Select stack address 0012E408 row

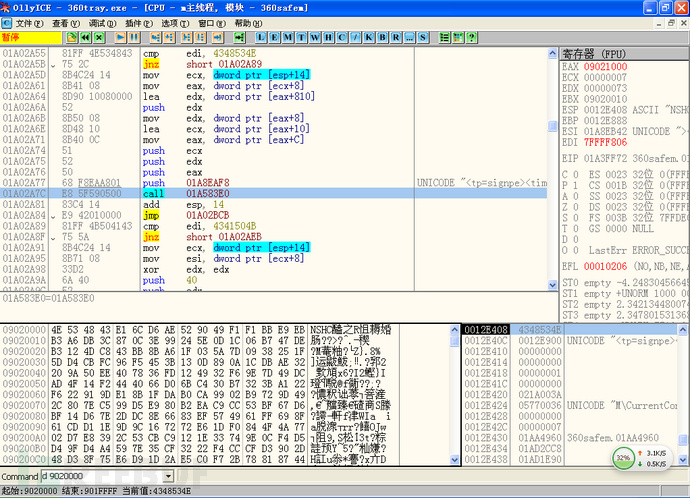tap(570, 330)
